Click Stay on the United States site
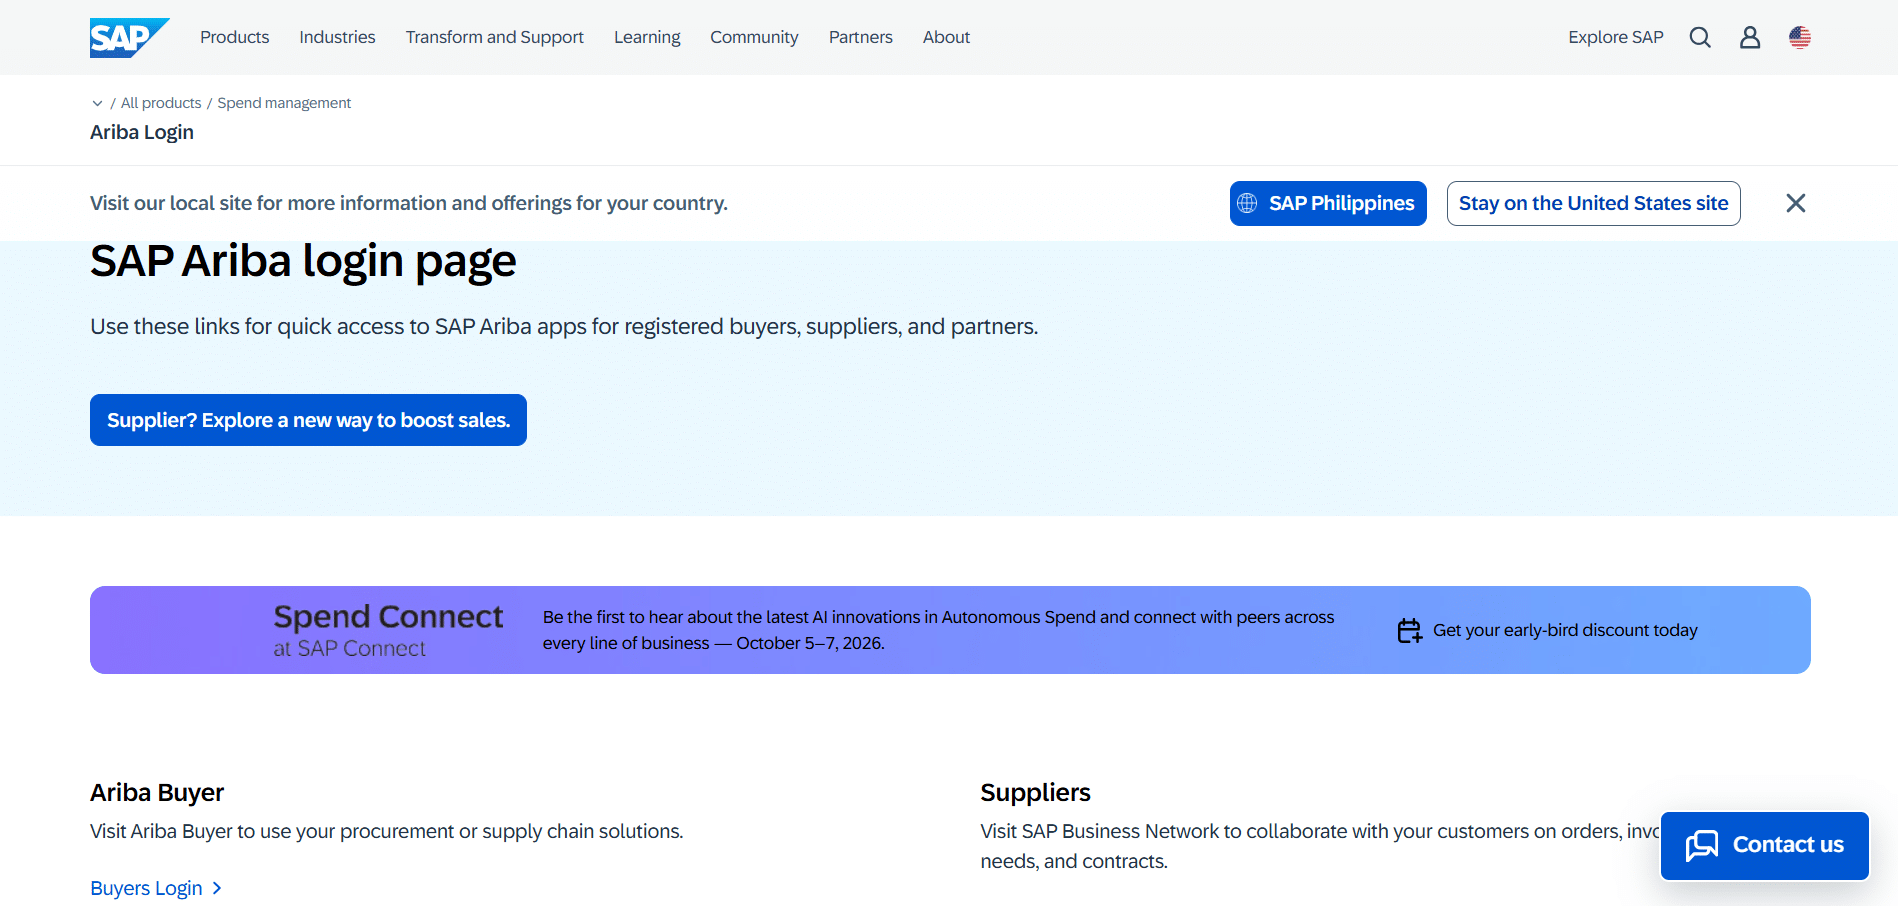The height and width of the screenshot is (906, 1898). [x=1593, y=203]
